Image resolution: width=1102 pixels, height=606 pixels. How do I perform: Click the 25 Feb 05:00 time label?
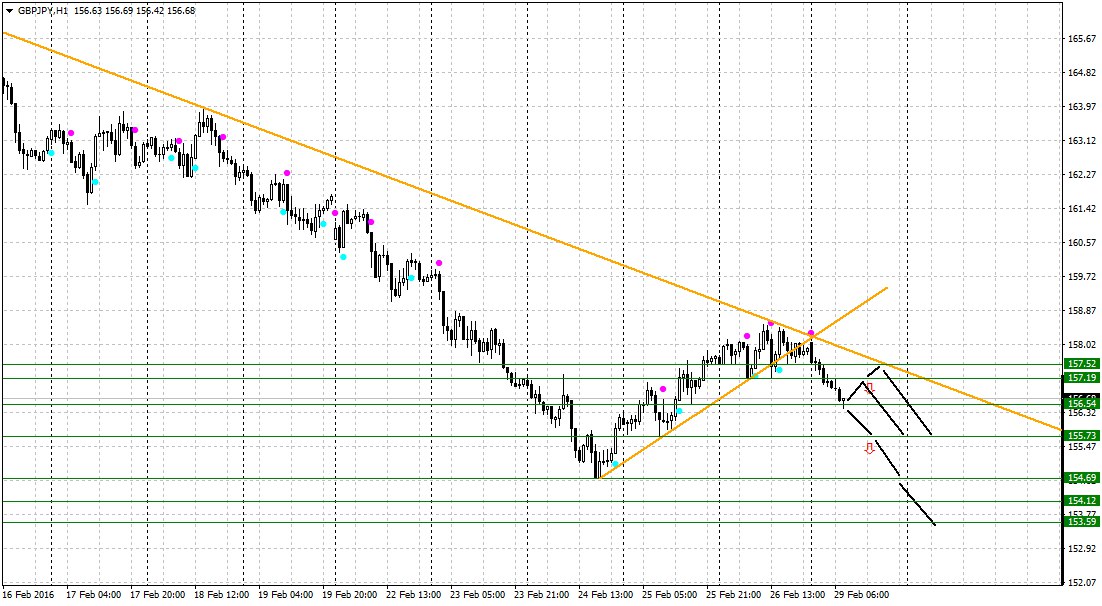(670, 595)
